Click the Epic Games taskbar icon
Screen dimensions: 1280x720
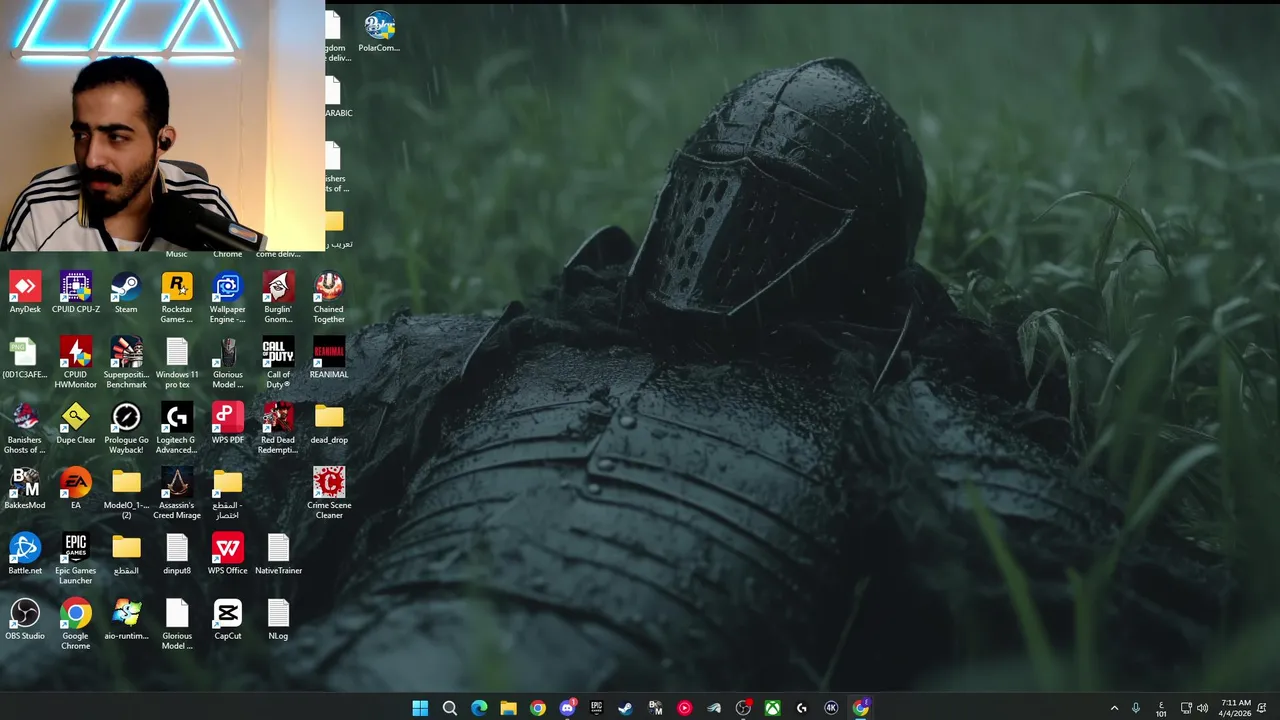596,708
